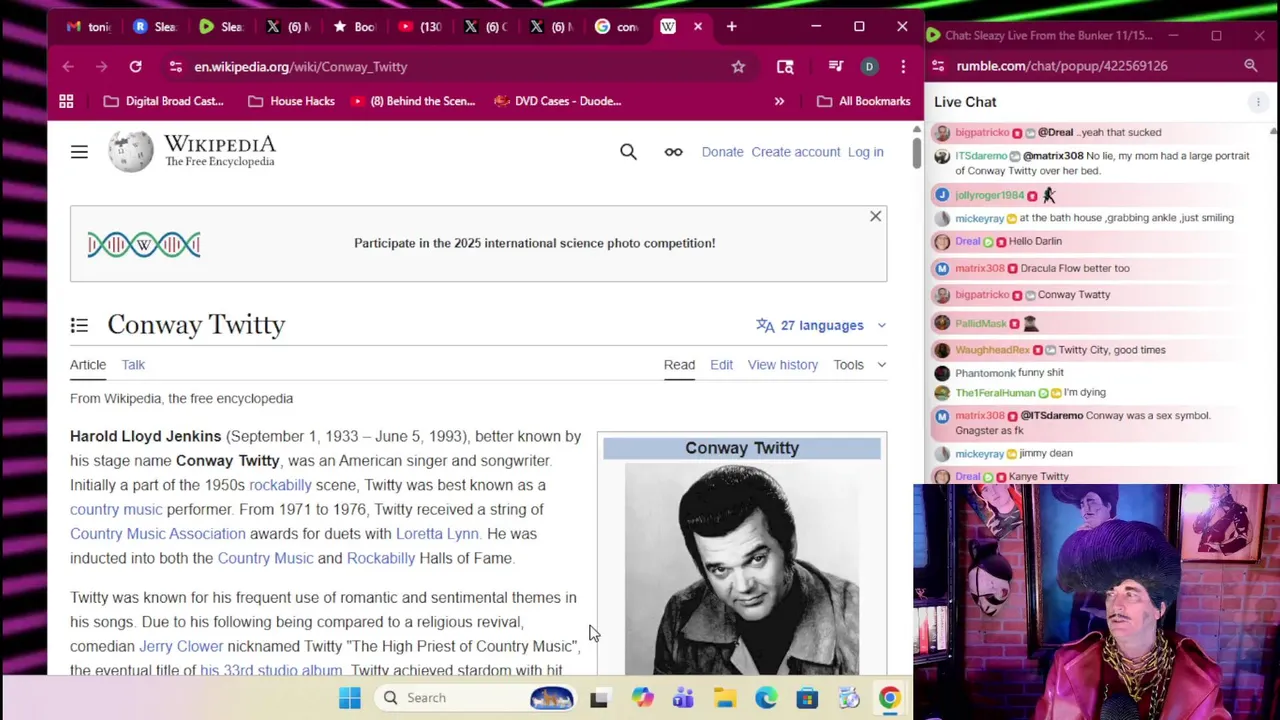Open the Edit tab

click(721, 365)
